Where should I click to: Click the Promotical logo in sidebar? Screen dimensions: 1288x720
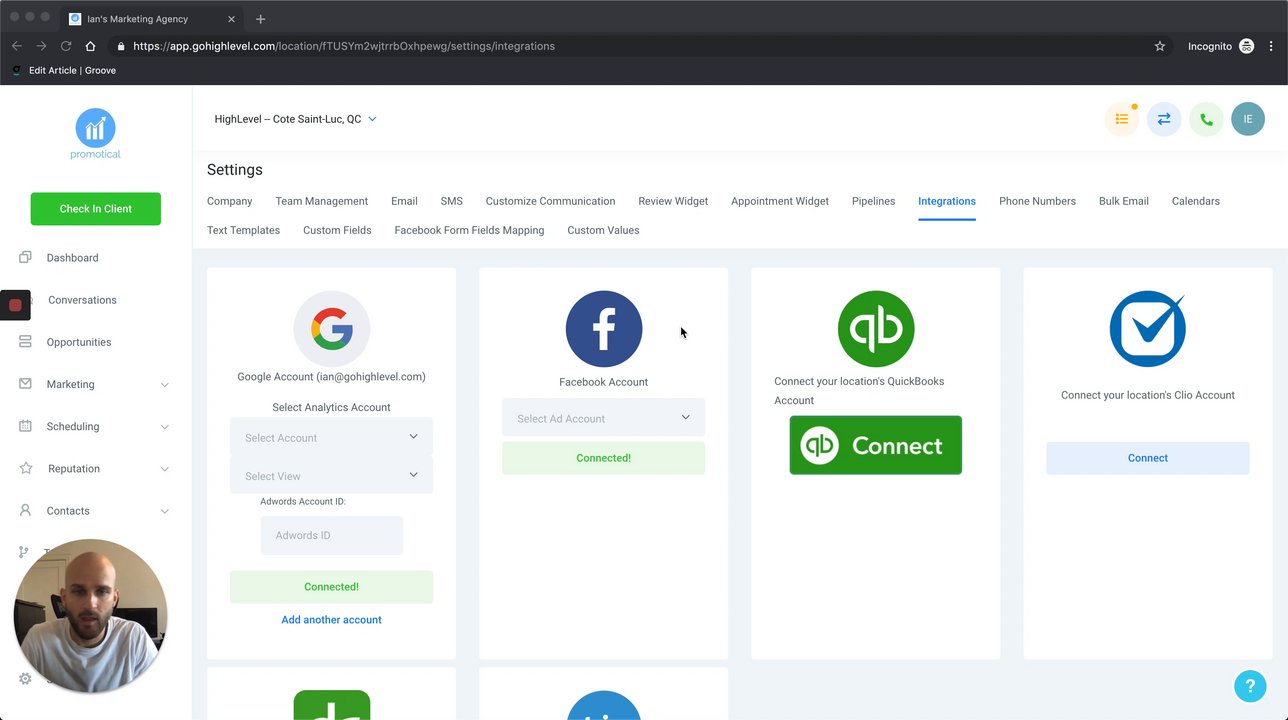click(95, 134)
